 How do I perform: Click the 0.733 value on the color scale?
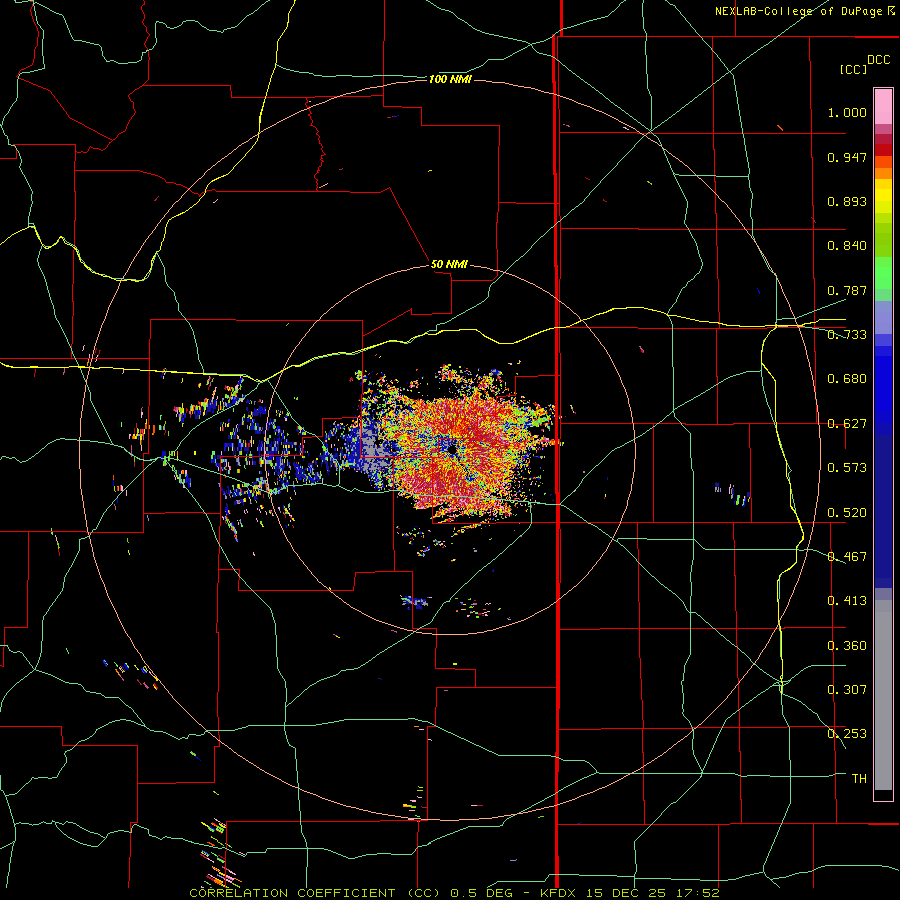tap(847, 335)
